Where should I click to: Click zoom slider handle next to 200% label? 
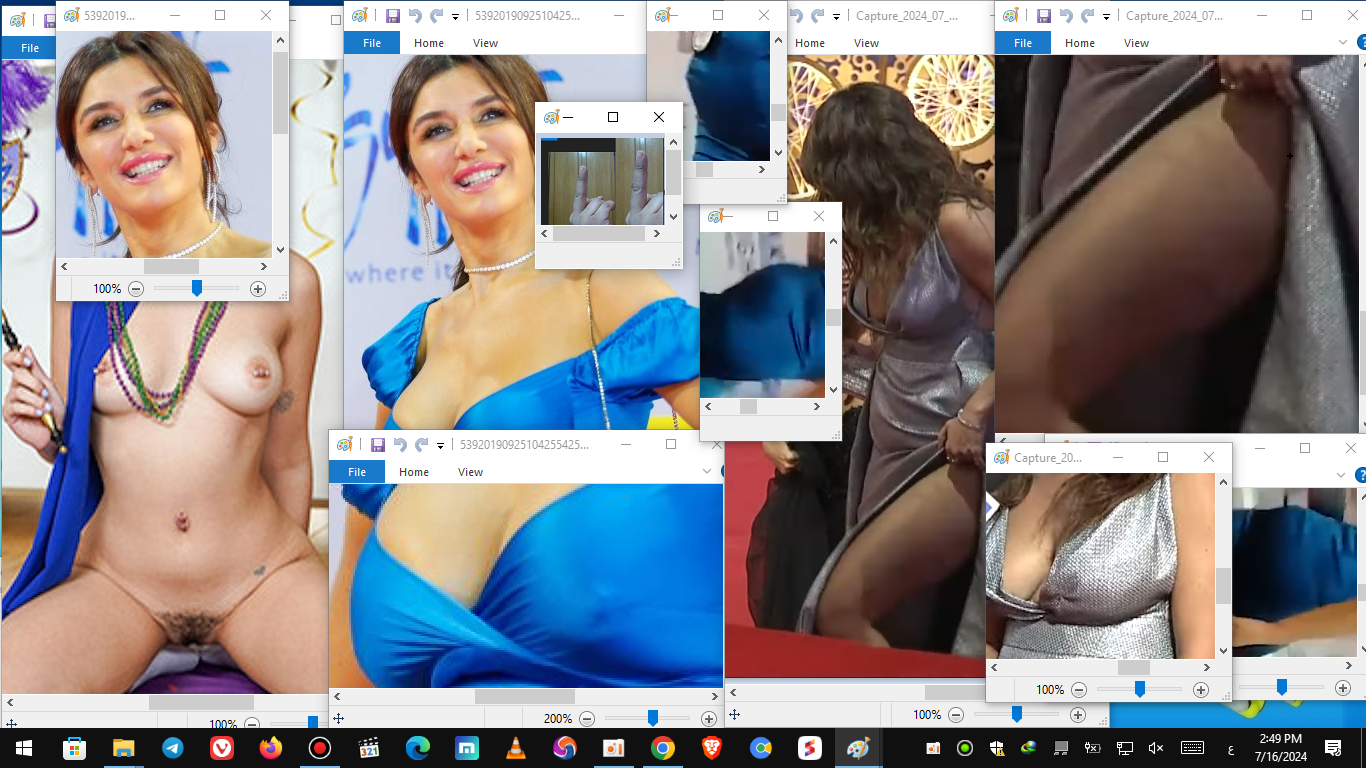tap(652, 718)
